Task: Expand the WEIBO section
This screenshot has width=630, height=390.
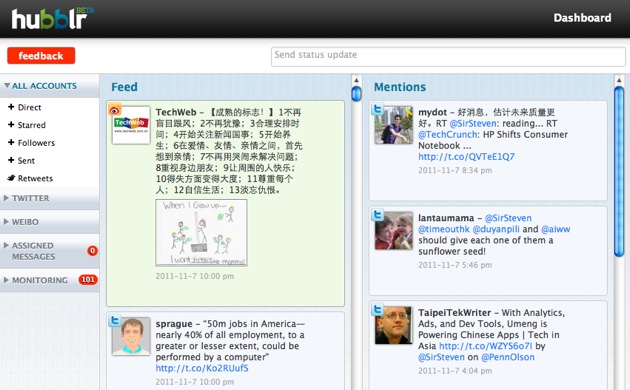Action: (49, 222)
